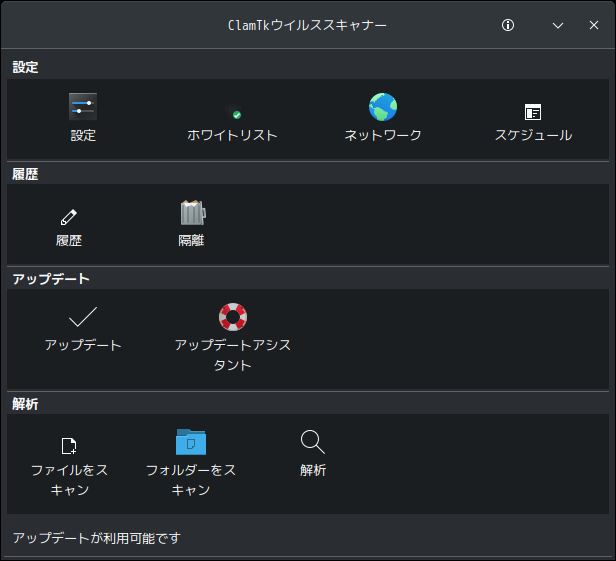This screenshot has height=561, width=616.
Task: Open the 解析 magnifying glass icon
Action: click(313, 442)
